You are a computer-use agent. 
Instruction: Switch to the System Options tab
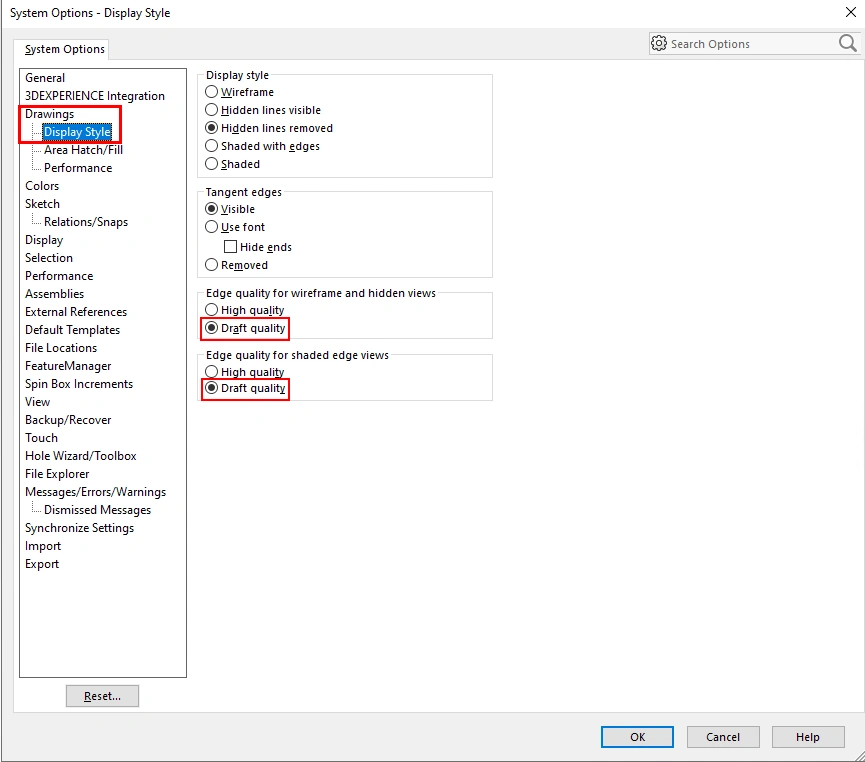pos(62,48)
